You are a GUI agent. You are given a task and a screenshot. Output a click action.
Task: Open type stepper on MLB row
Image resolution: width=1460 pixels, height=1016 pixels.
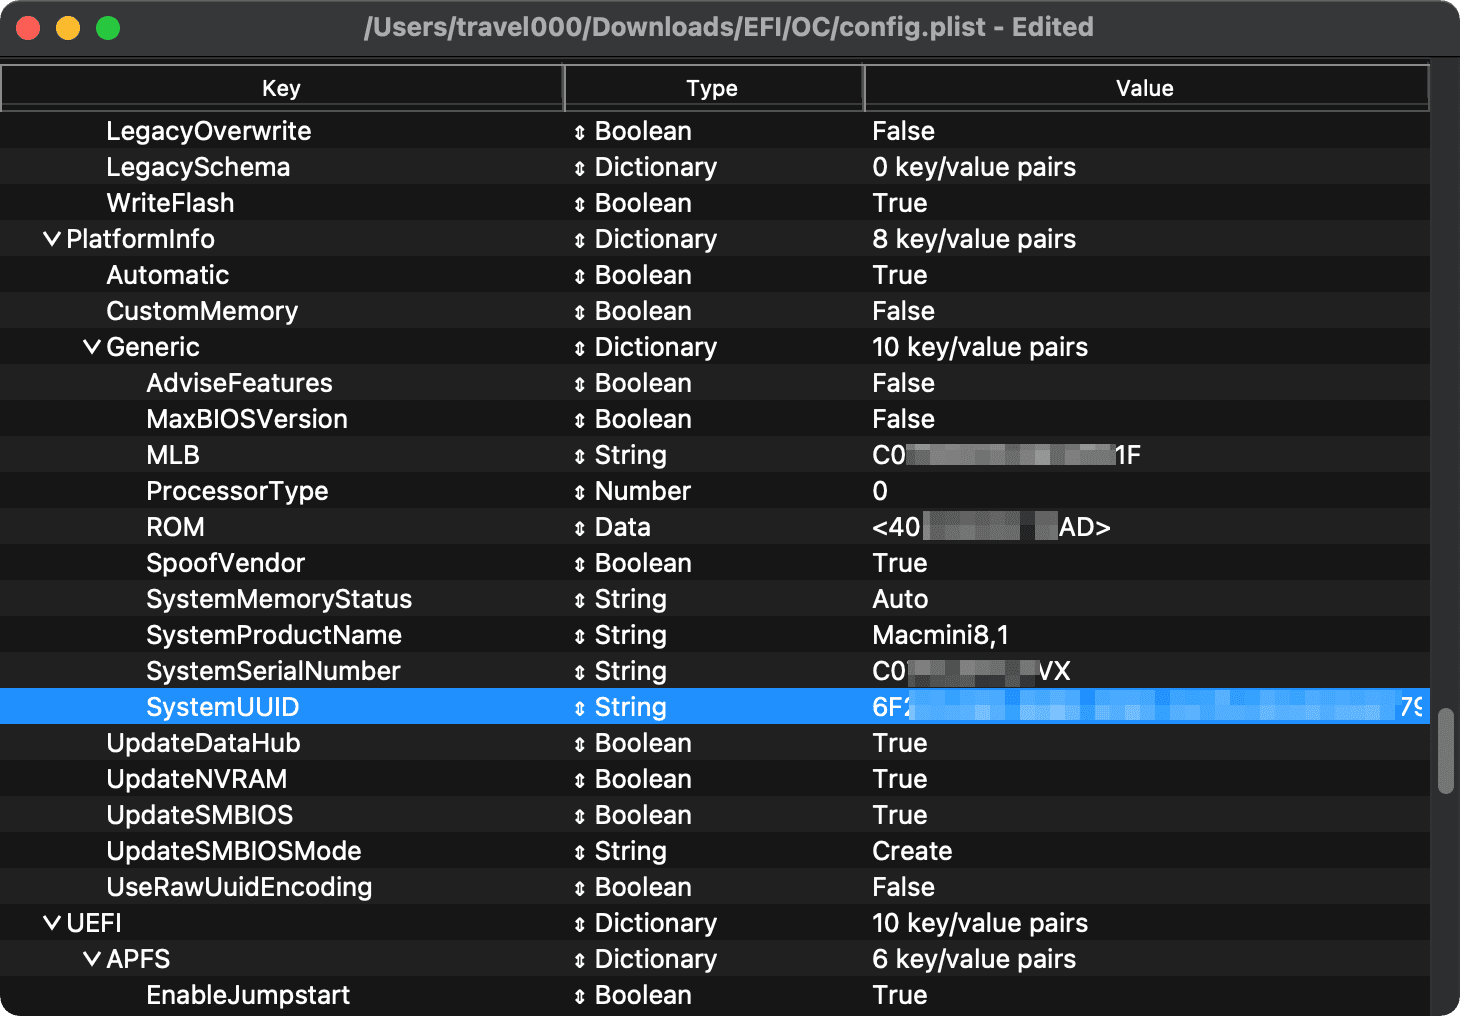[x=579, y=456]
